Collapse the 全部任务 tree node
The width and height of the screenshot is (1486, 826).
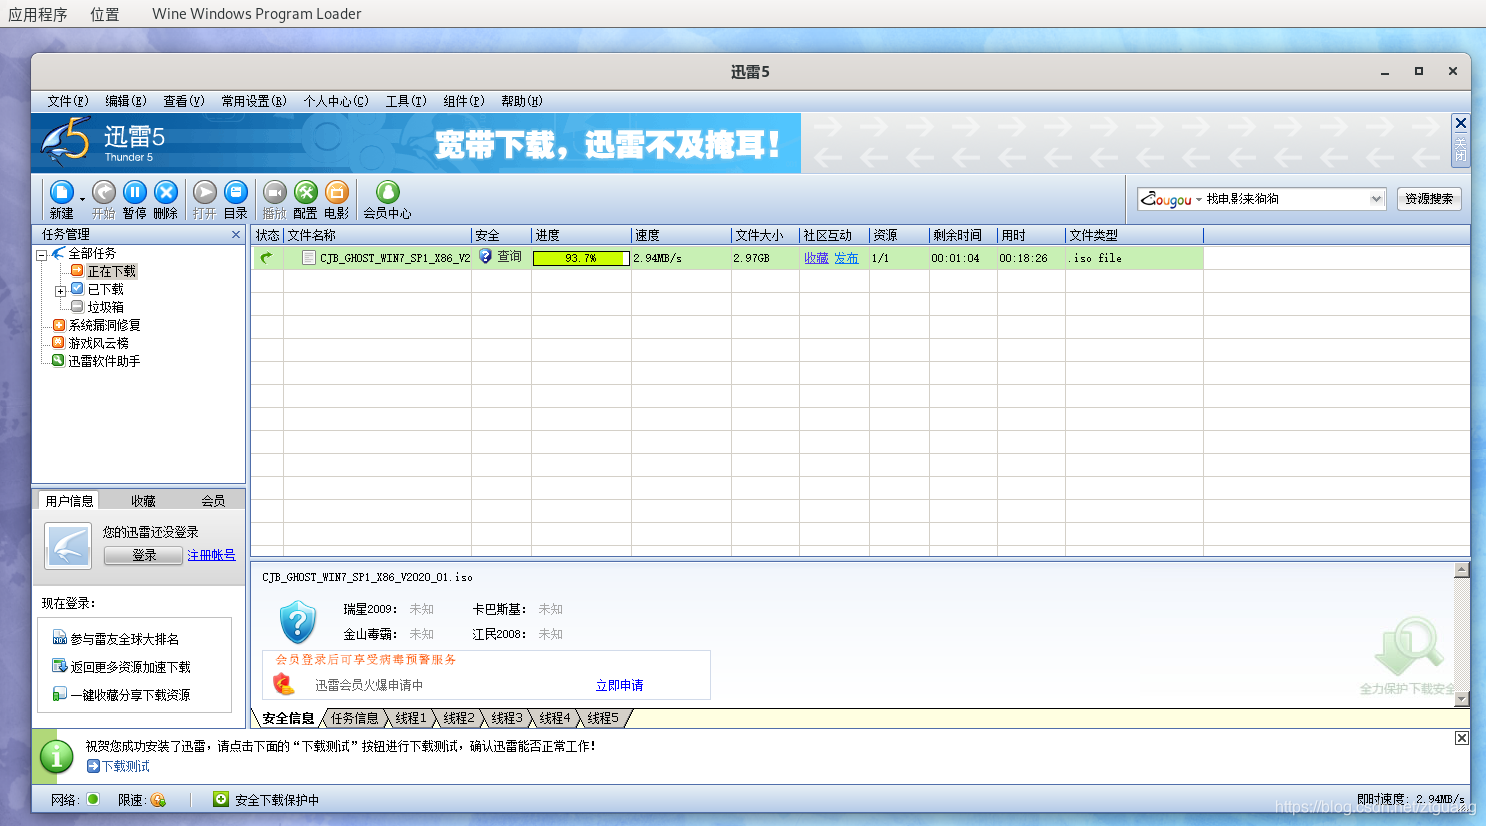pyautogui.click(x=42, y=255)
